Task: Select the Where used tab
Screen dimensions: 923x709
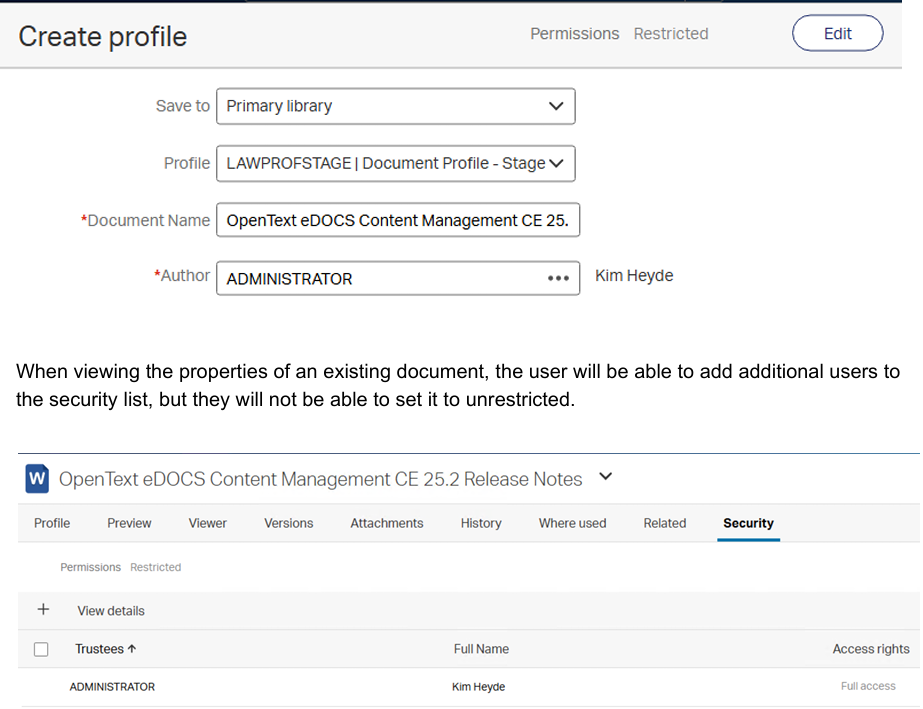Action: pyautogui.click(x=572, y=523)
